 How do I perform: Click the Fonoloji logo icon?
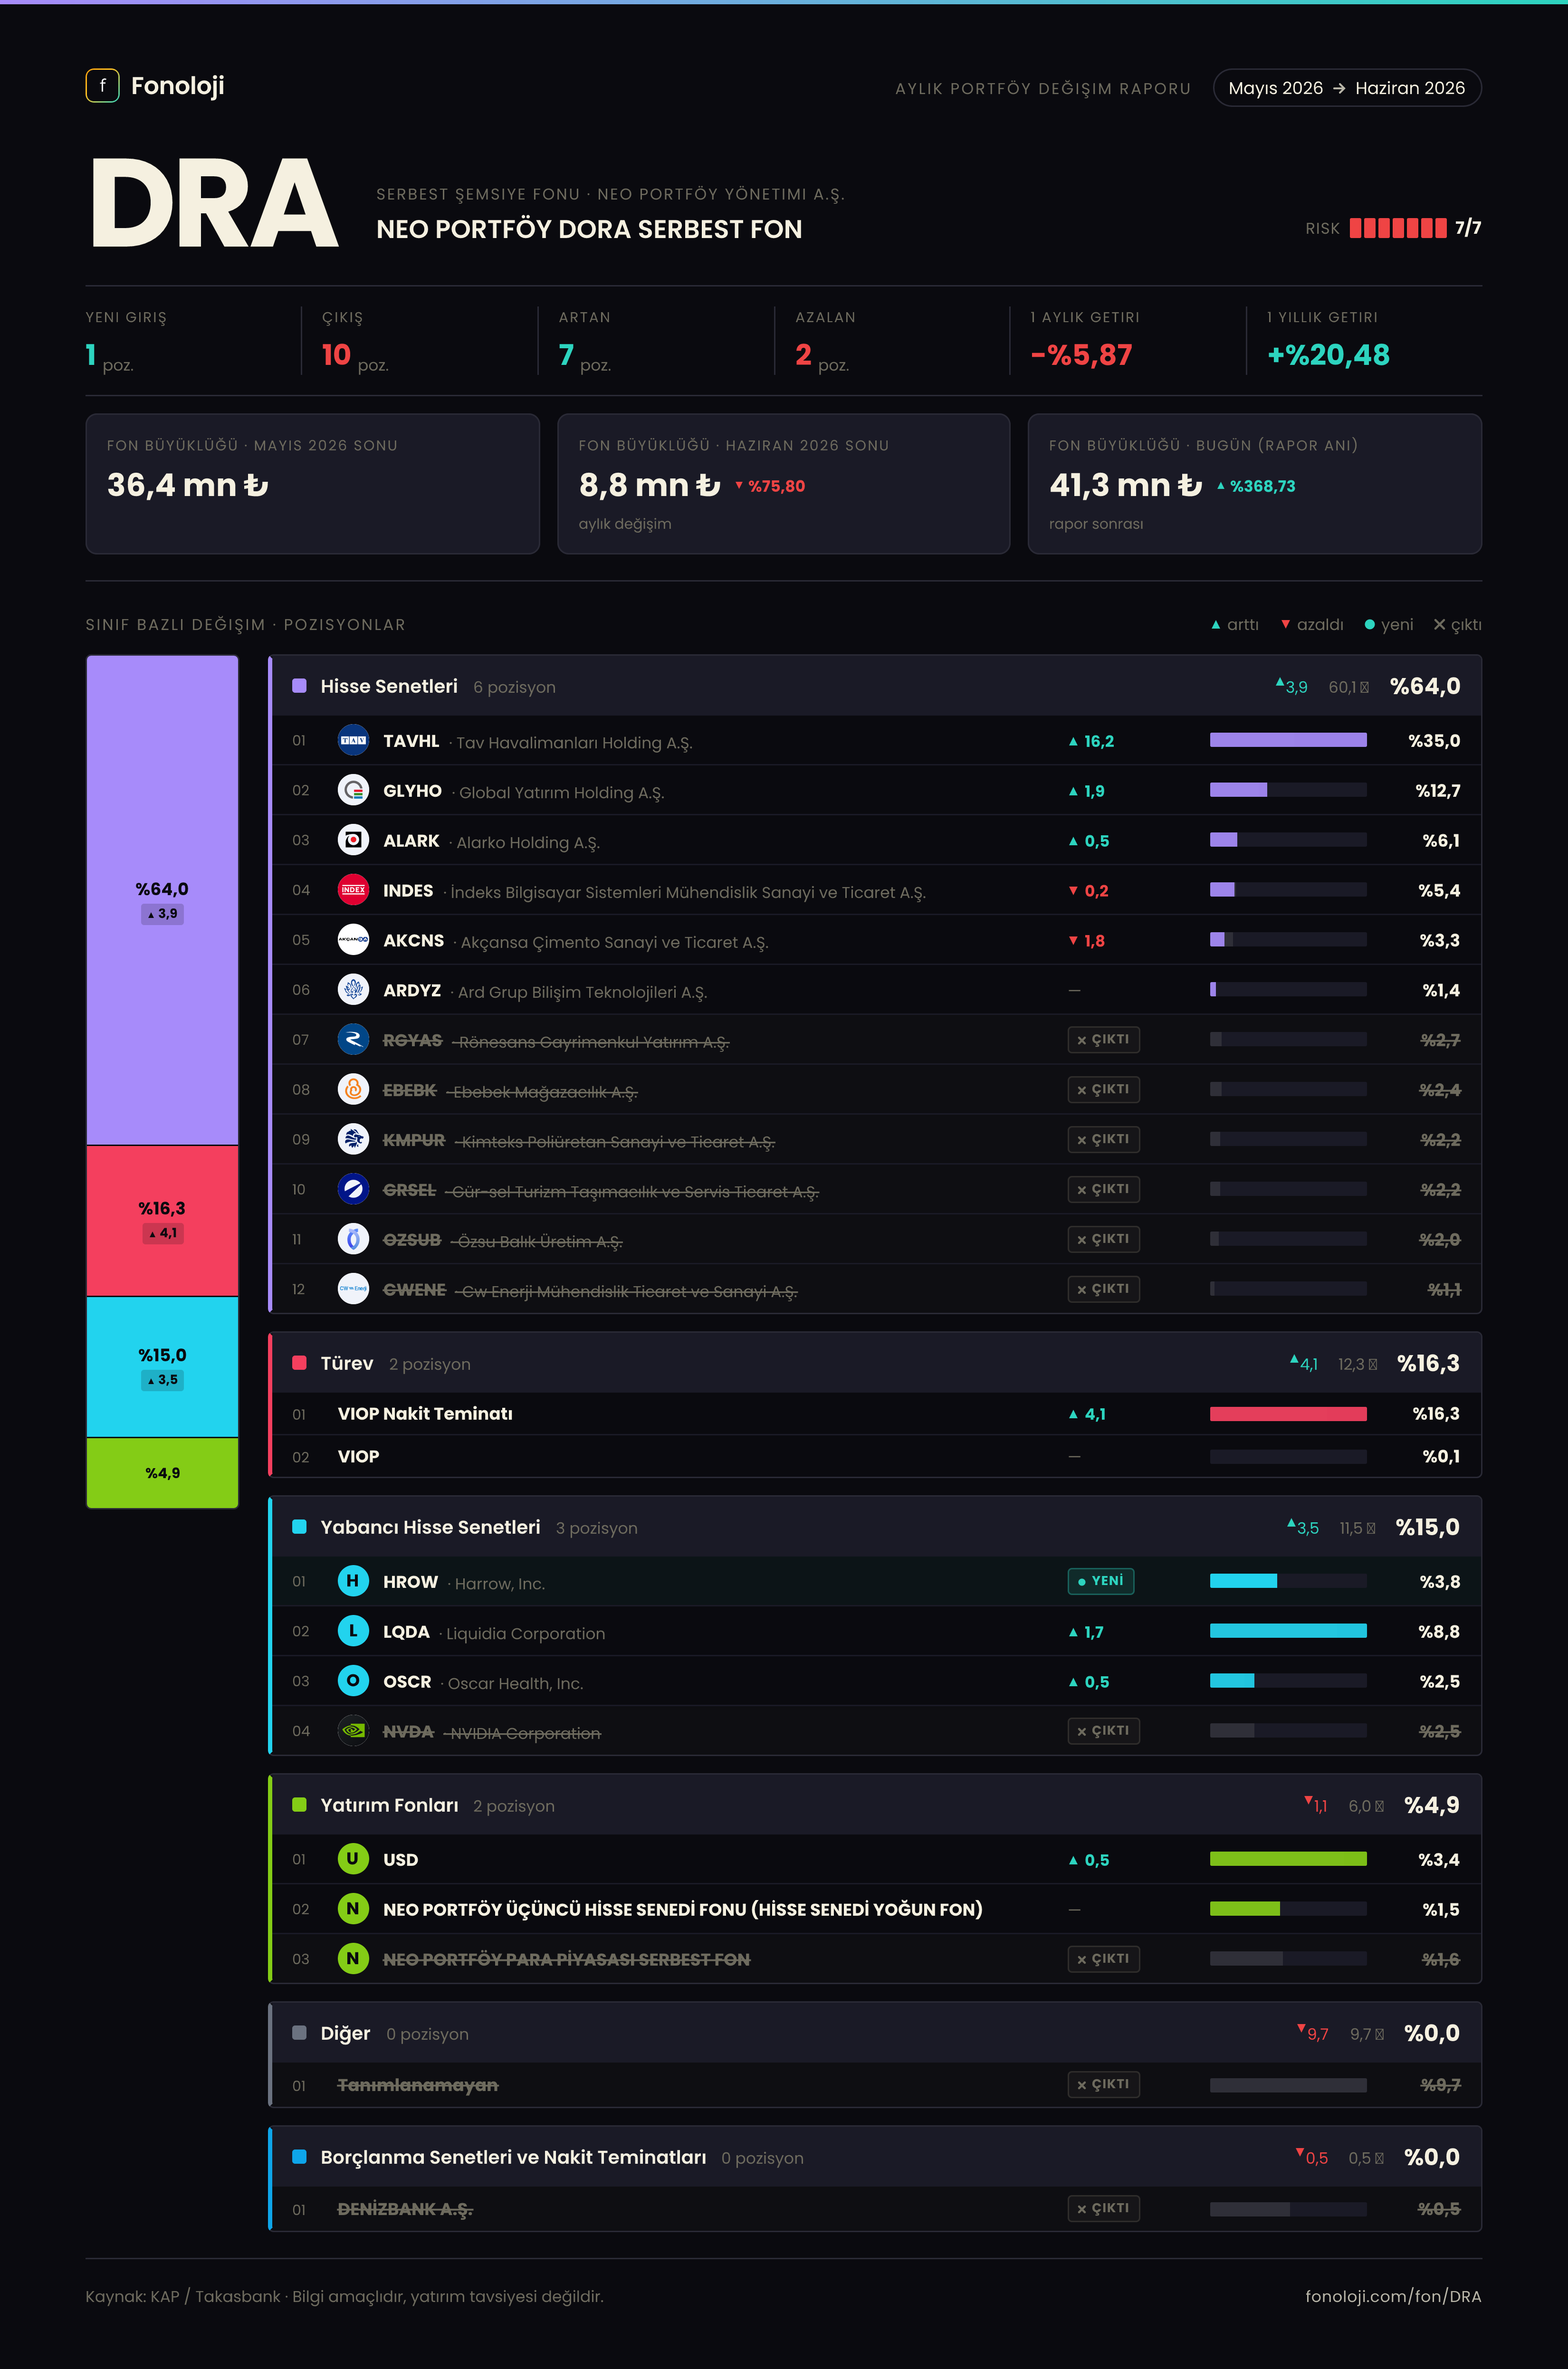[102, 86]
